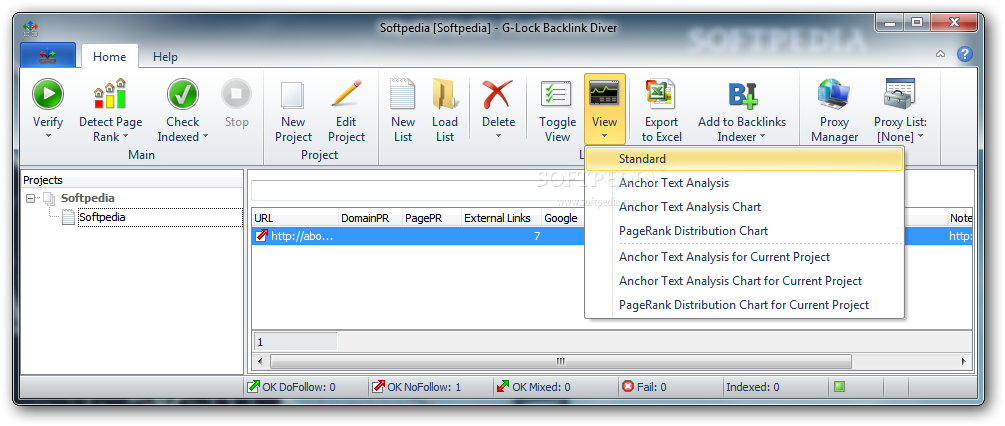The width and height of the screenshot is (1005, 426).
Task: Sort by the URL column header
Action: [295, 218]
